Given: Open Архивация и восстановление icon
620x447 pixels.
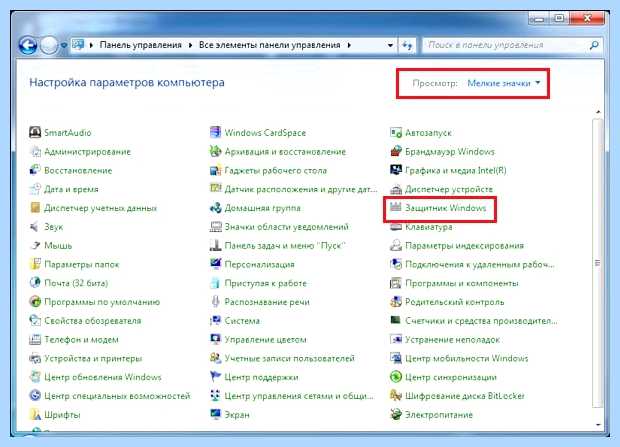Looking at the screenshot, I should [x=215, y=151].
